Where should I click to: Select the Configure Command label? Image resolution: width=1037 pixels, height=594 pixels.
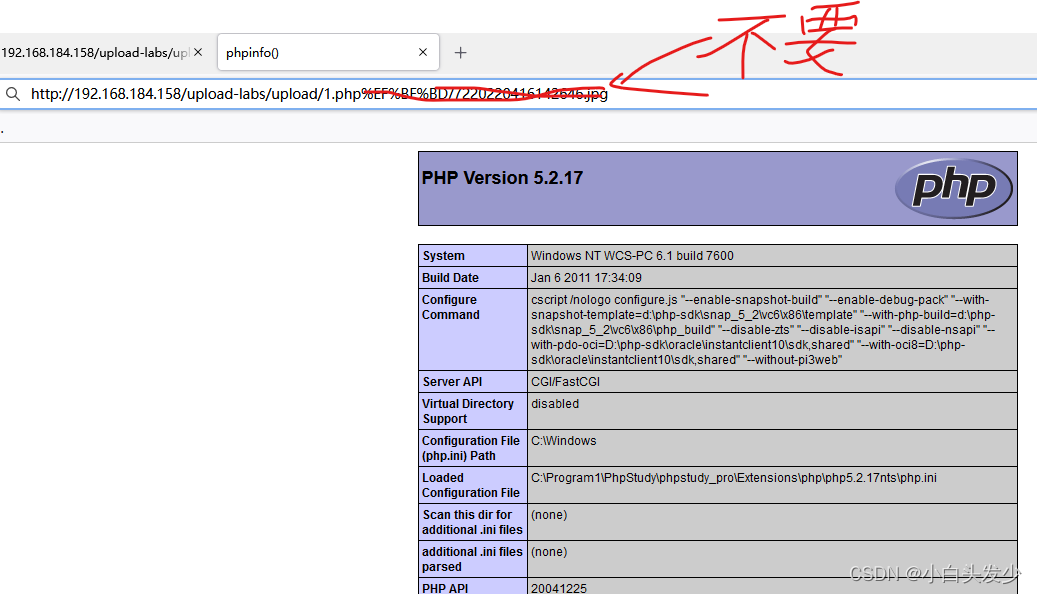pyautogui.click(x=450, y=307)
